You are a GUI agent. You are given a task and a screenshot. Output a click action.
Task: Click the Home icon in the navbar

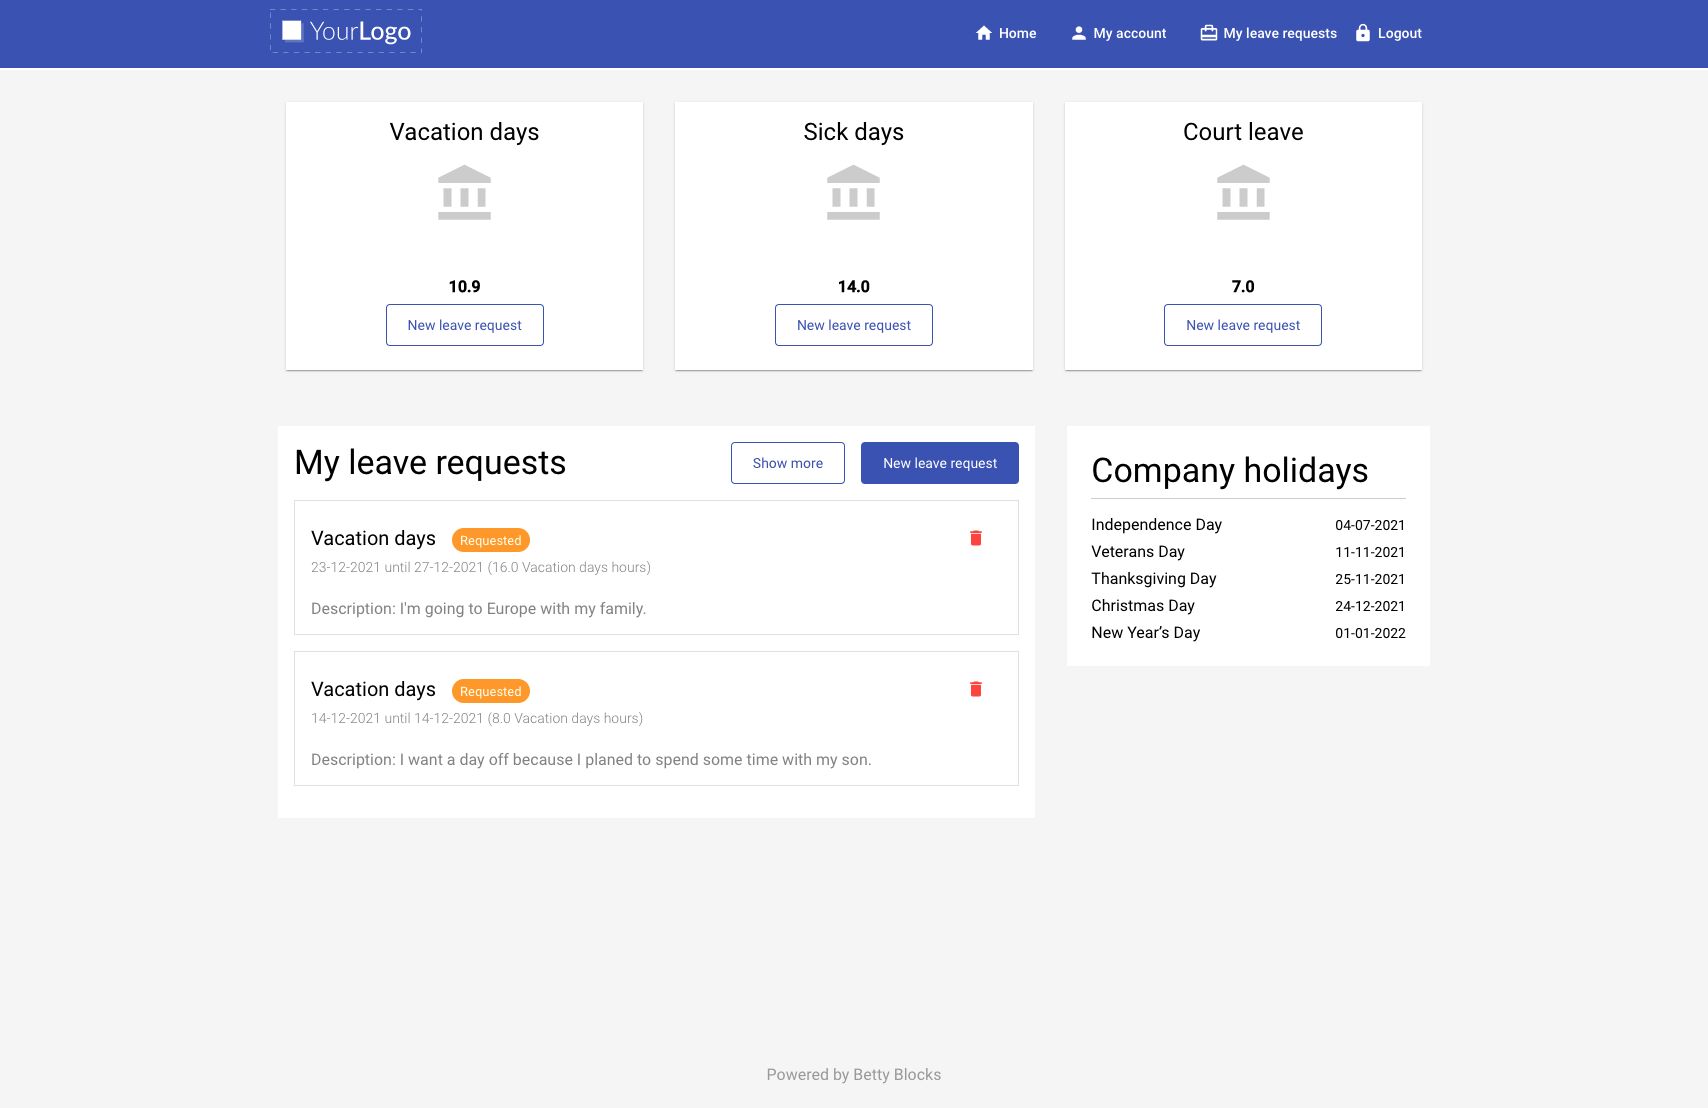[983, 32]
